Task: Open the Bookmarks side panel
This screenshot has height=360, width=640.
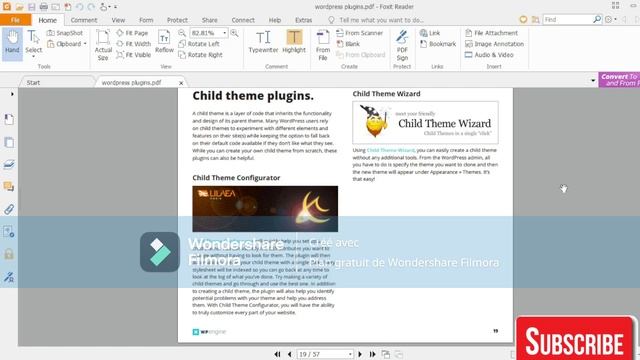Action: pyautogui.click(x=9, y=119)
